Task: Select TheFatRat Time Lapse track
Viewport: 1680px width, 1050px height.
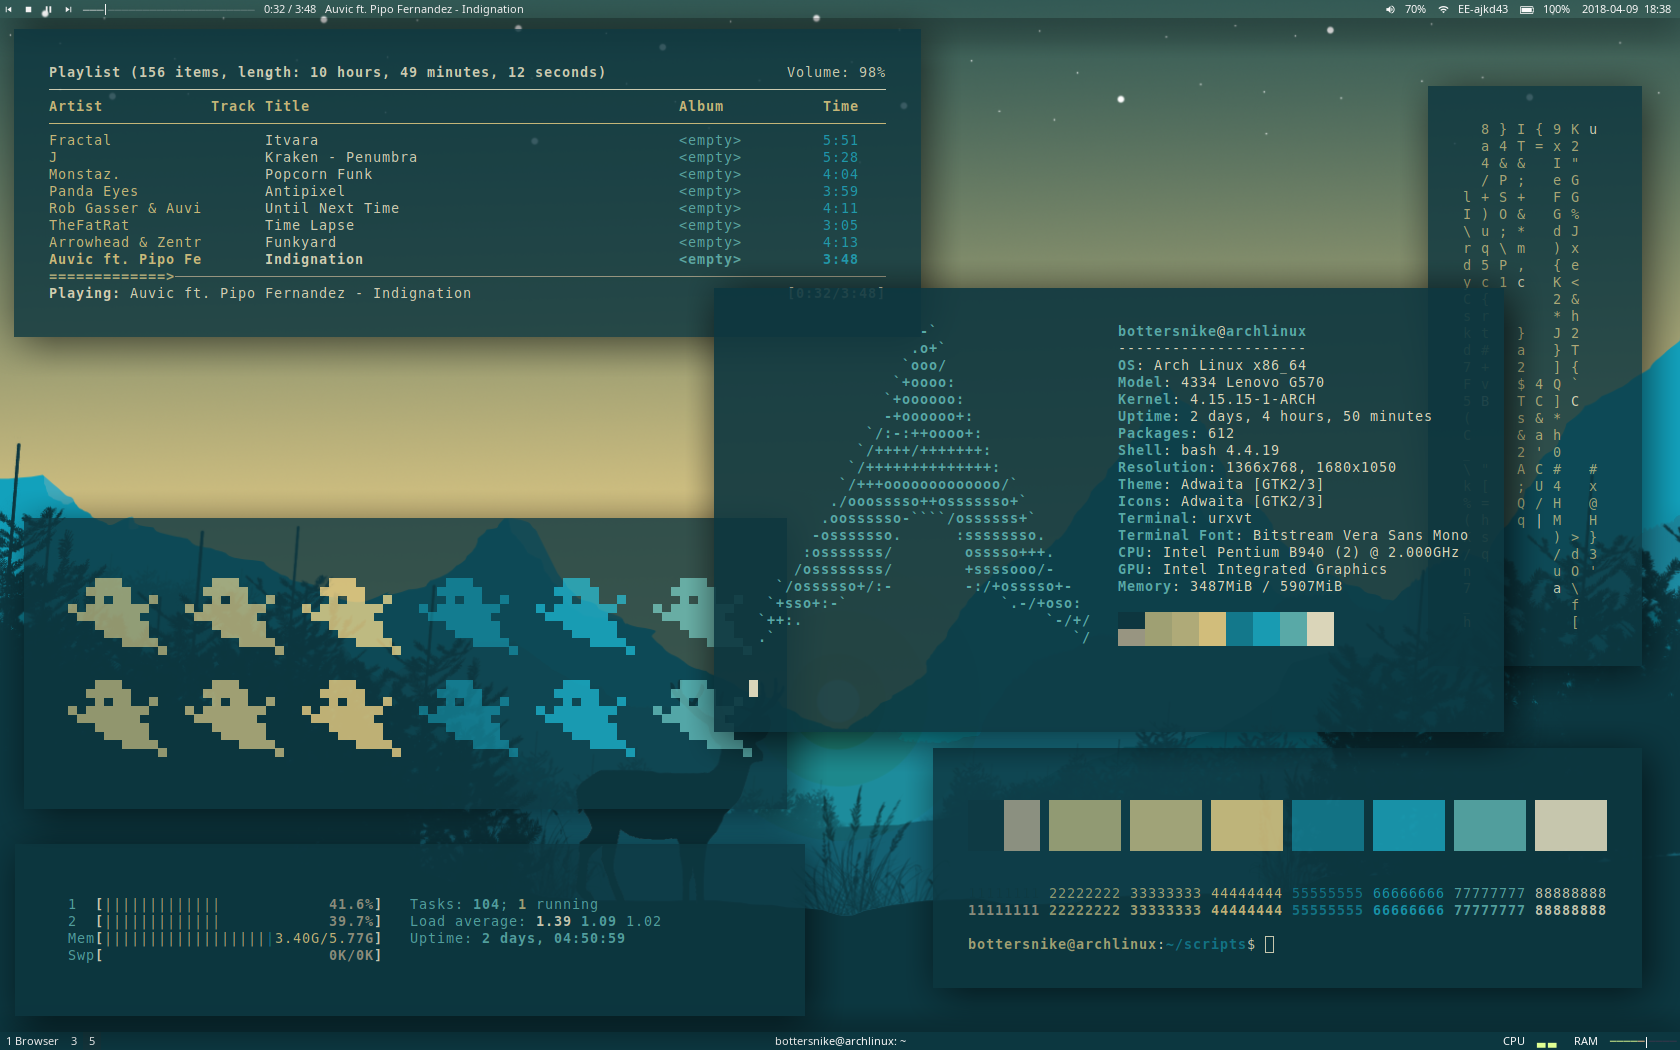Action: click(x=467, y=225)
